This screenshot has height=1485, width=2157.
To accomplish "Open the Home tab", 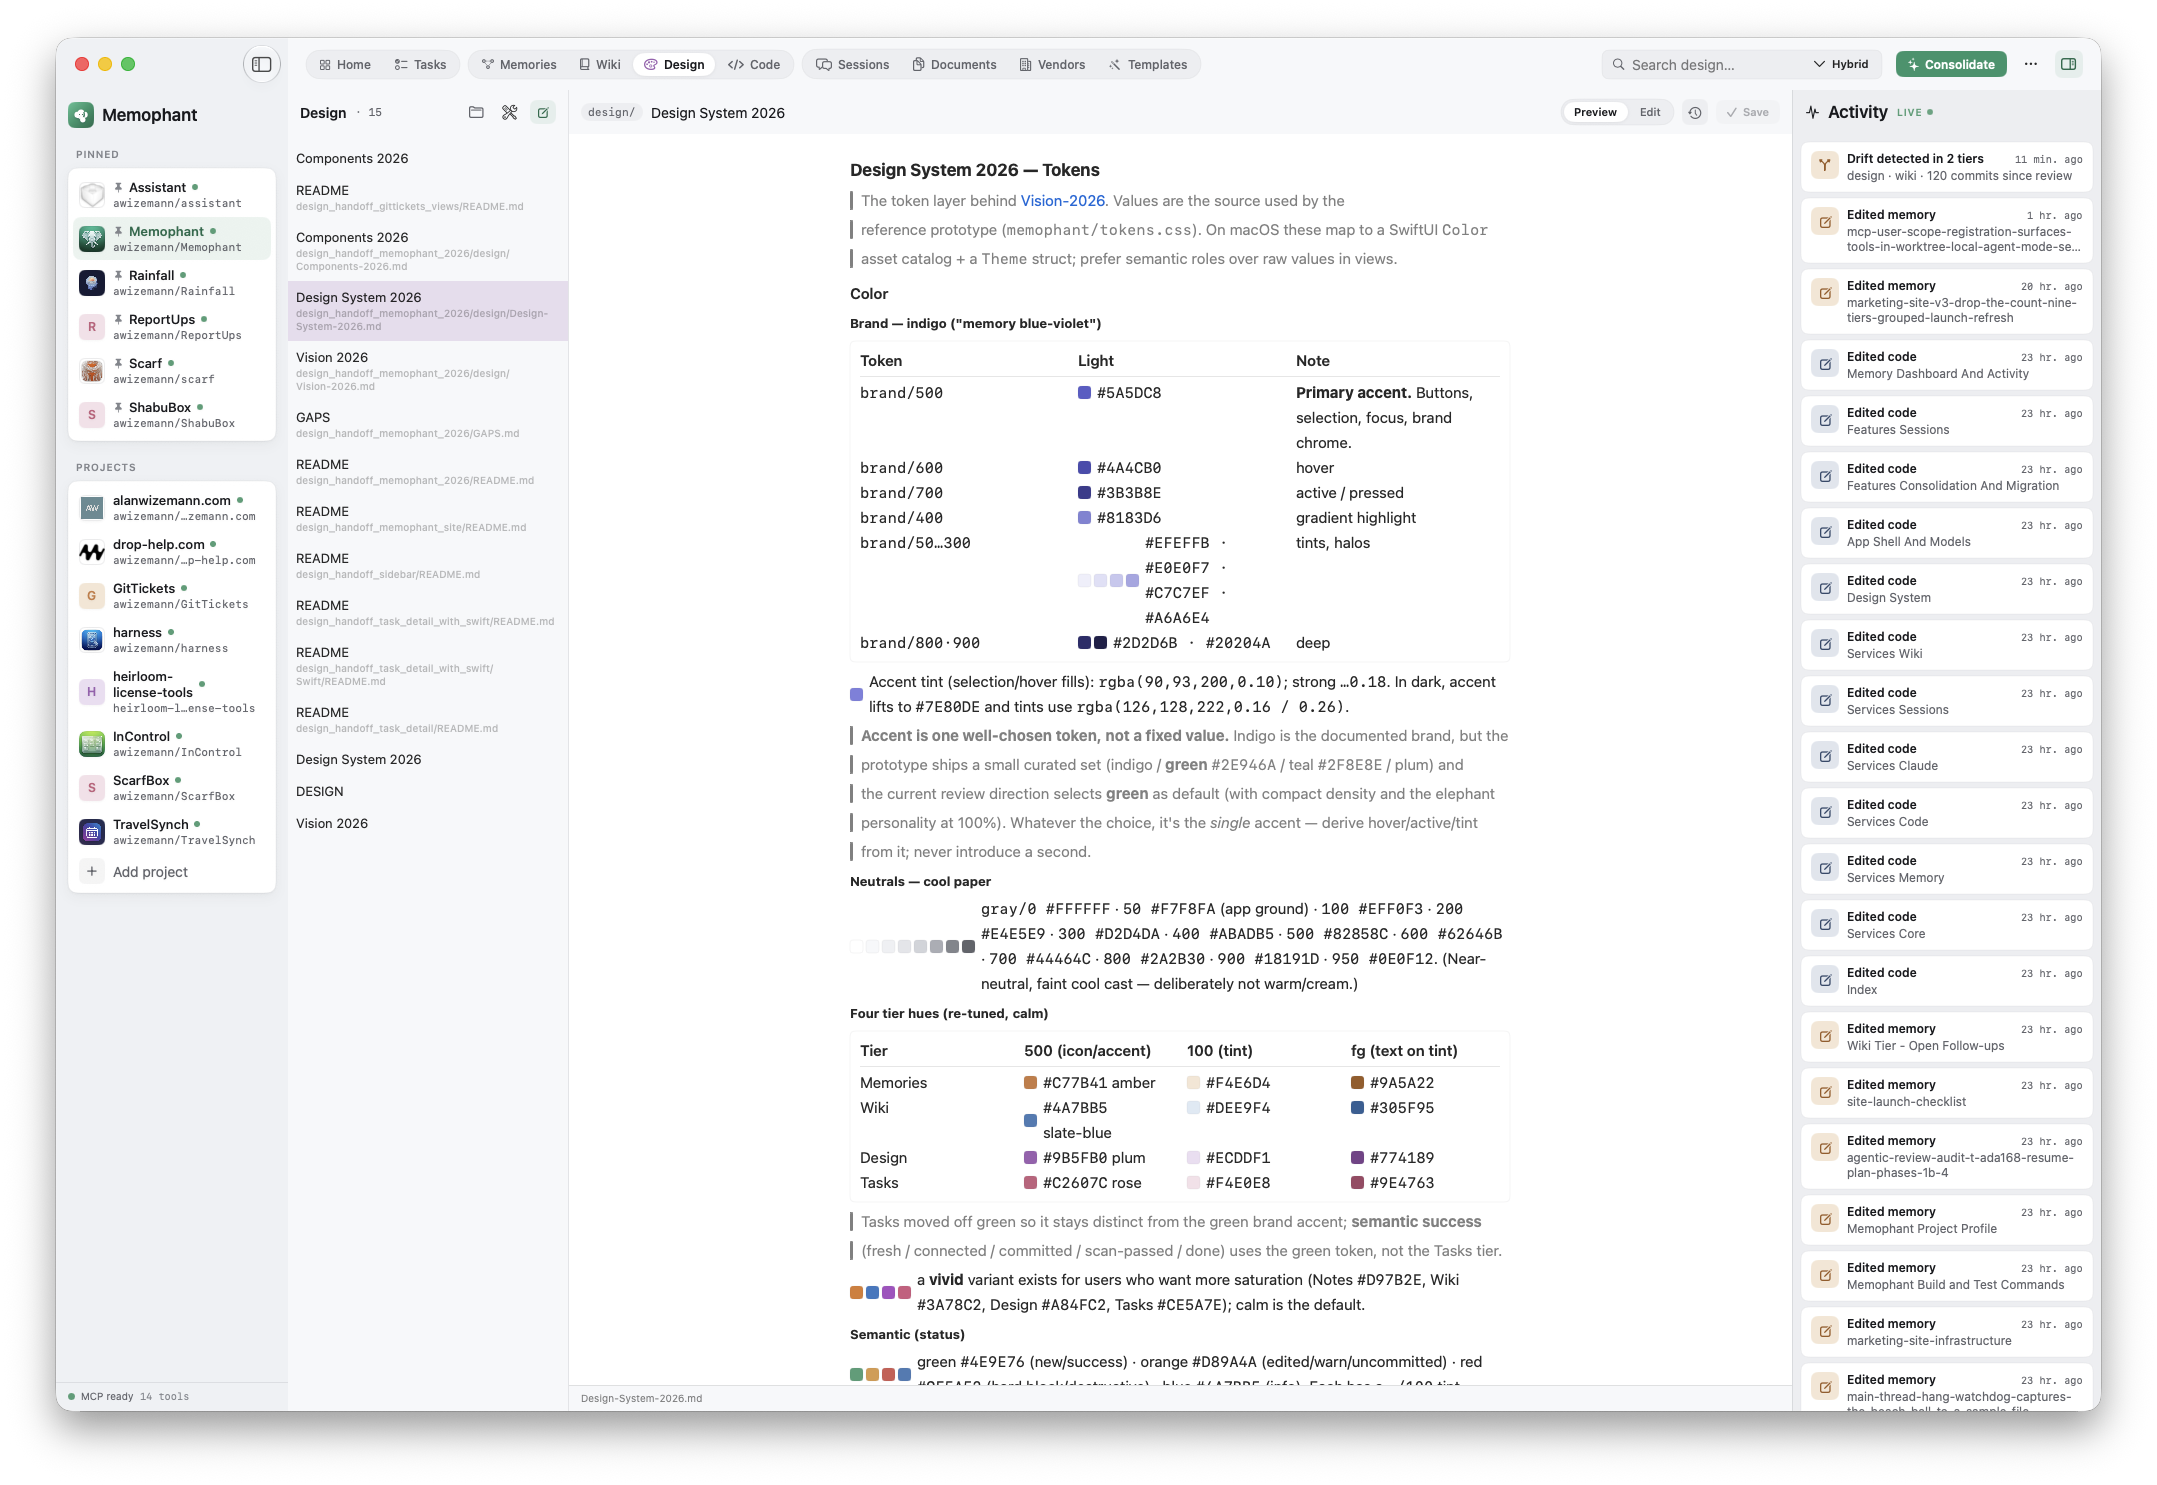I will pos(345,65).
